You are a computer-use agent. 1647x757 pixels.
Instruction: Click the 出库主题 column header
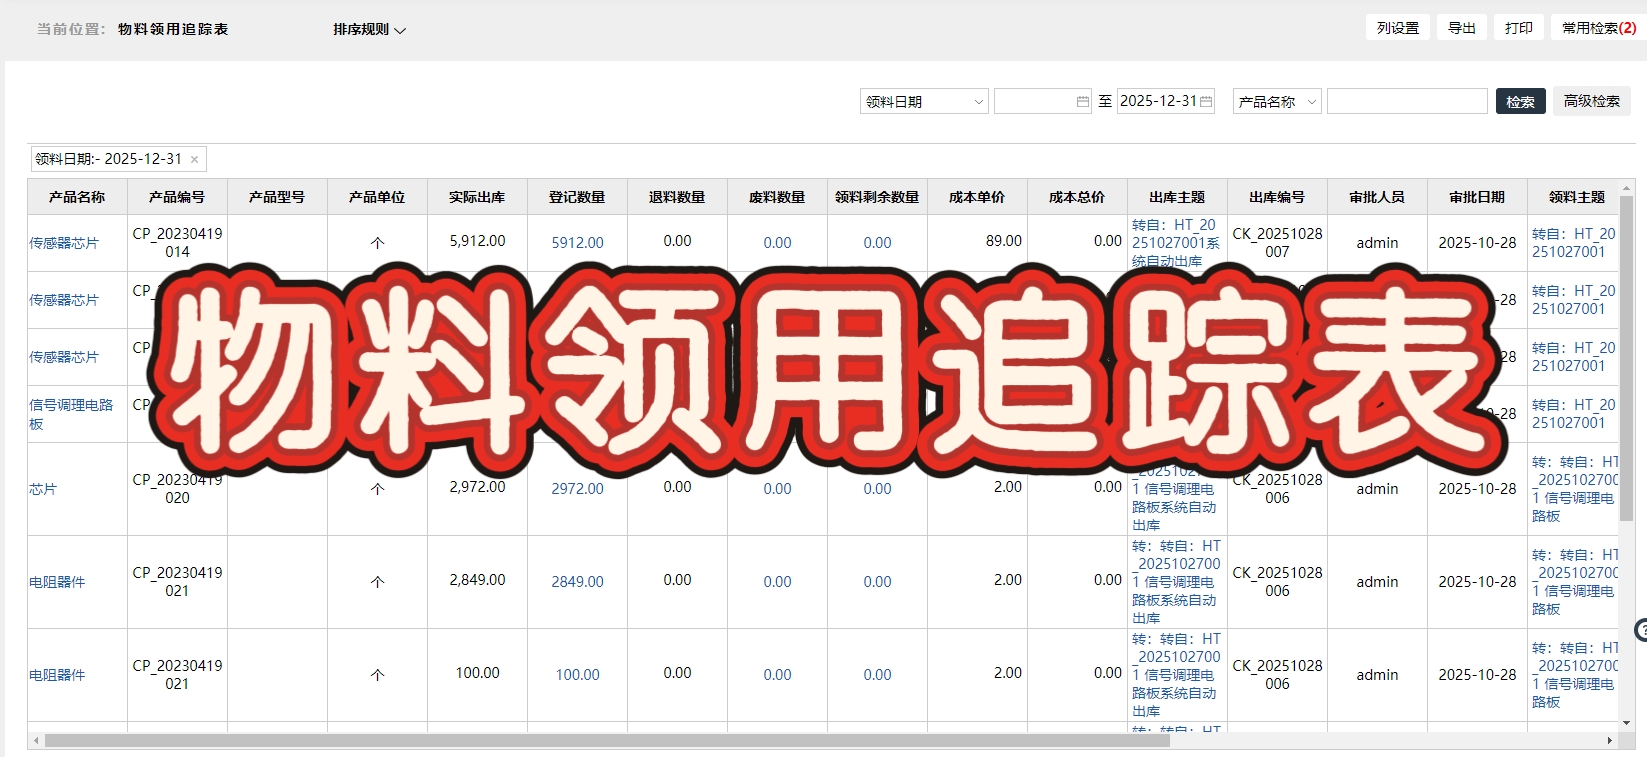point(1177,197)
